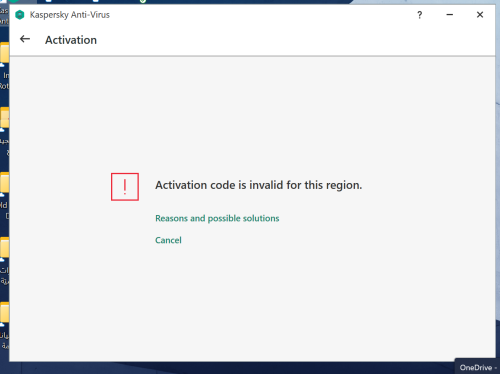Click the 'Kaspersky Anti-Virus' window title text
The width and height of the screenshot is (500, 374).
pyautogui.click(x=70, y=15)
